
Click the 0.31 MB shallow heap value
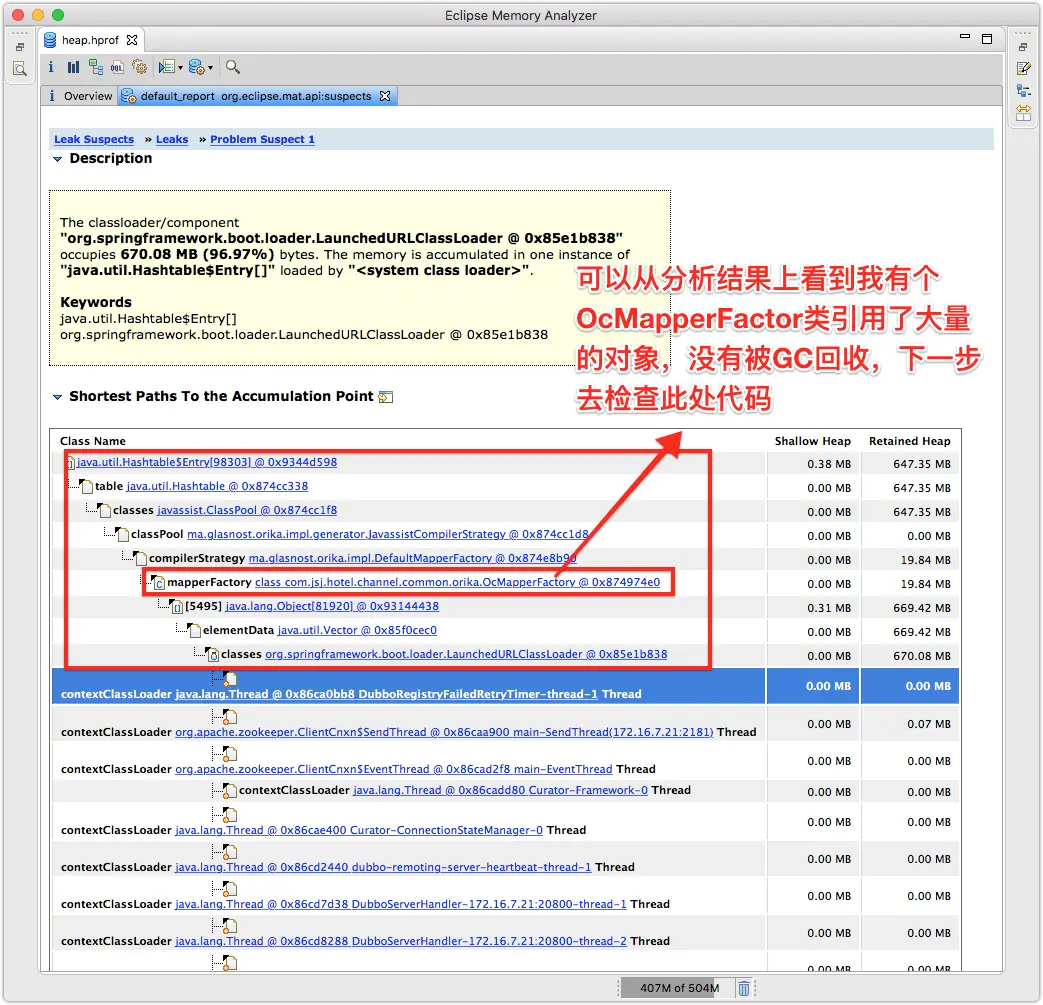829,608
